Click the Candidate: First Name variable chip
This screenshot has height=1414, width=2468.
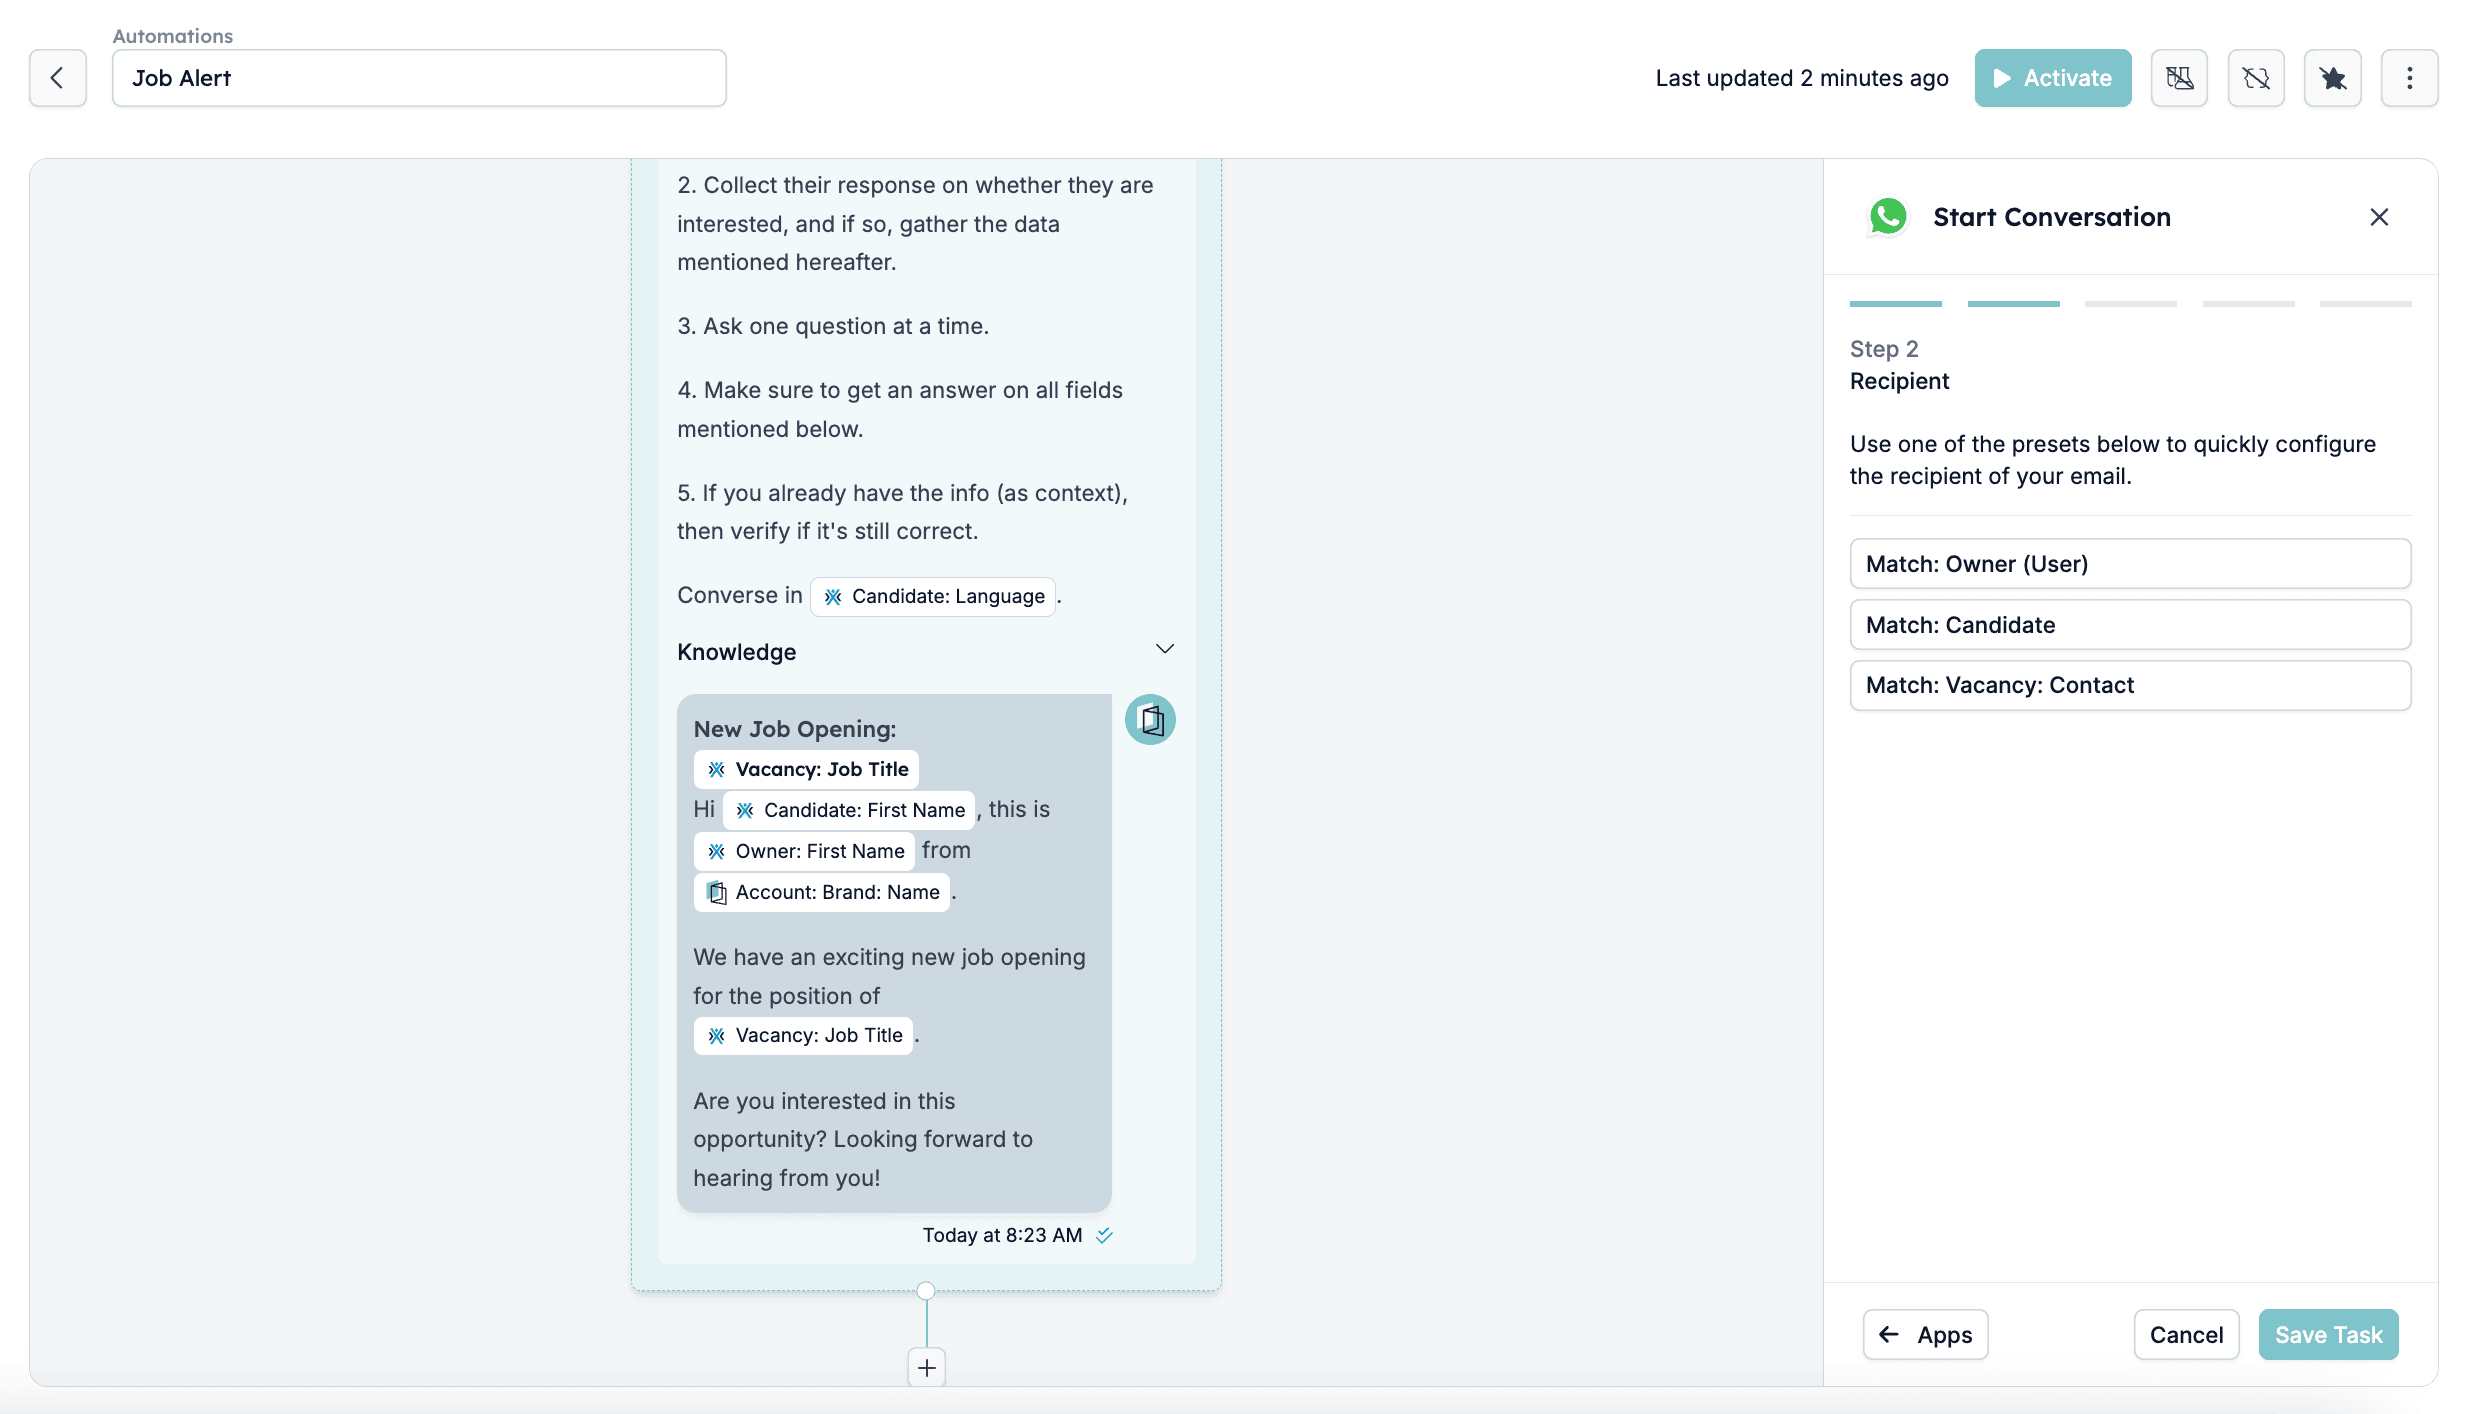[849, 811]
